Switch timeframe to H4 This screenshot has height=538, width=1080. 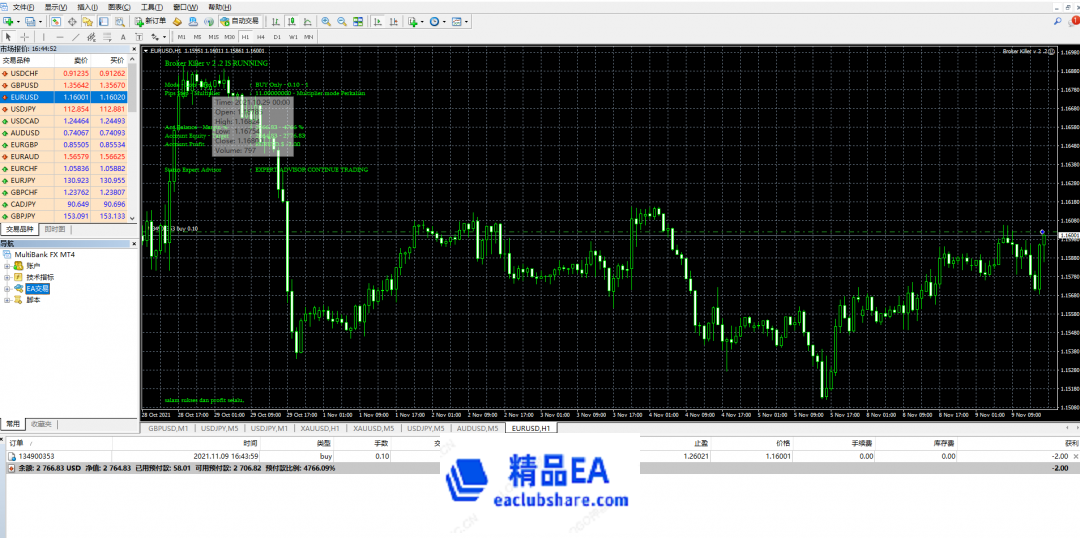pyautogui.click(x=260, y=37)
